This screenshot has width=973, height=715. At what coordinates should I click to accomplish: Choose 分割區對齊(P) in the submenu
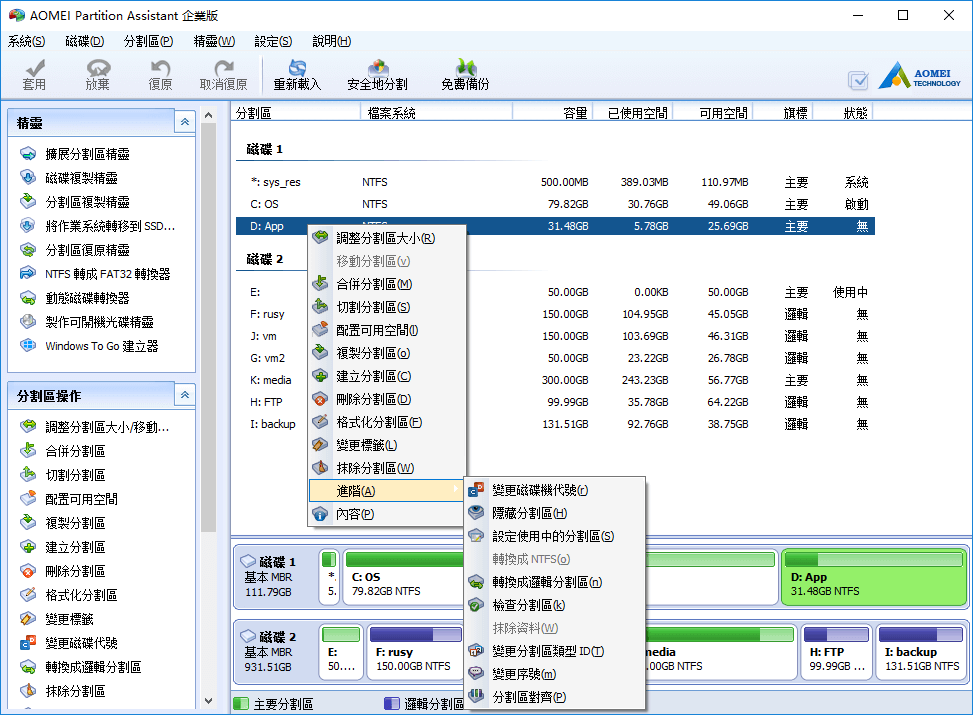tap(555, 697)
